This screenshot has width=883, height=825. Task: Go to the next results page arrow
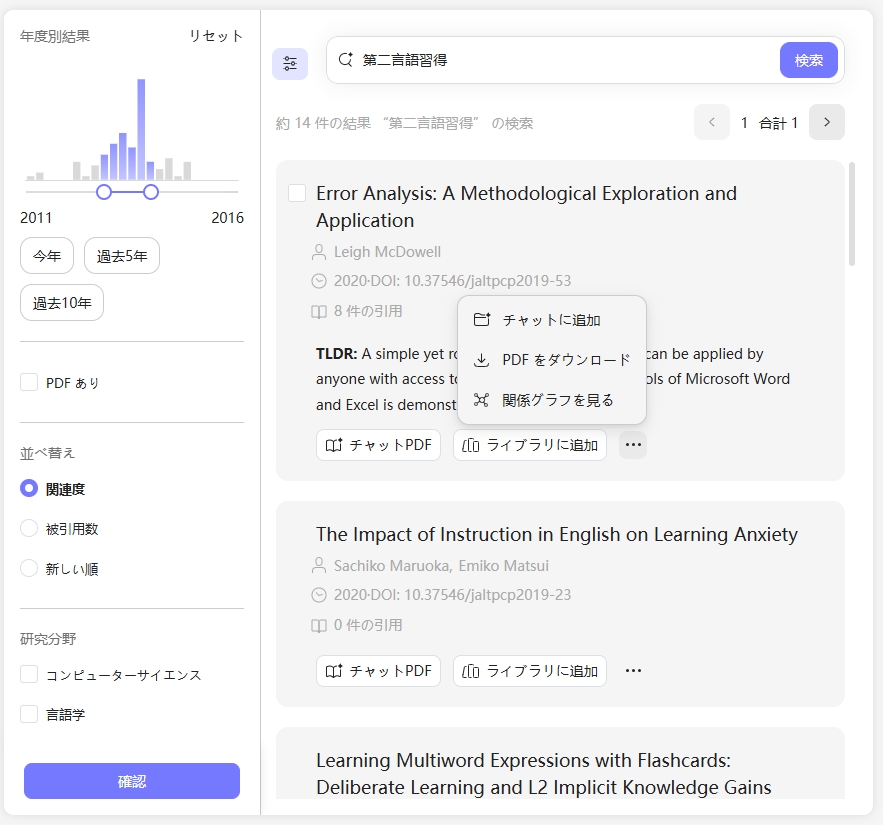coord(826,121)
